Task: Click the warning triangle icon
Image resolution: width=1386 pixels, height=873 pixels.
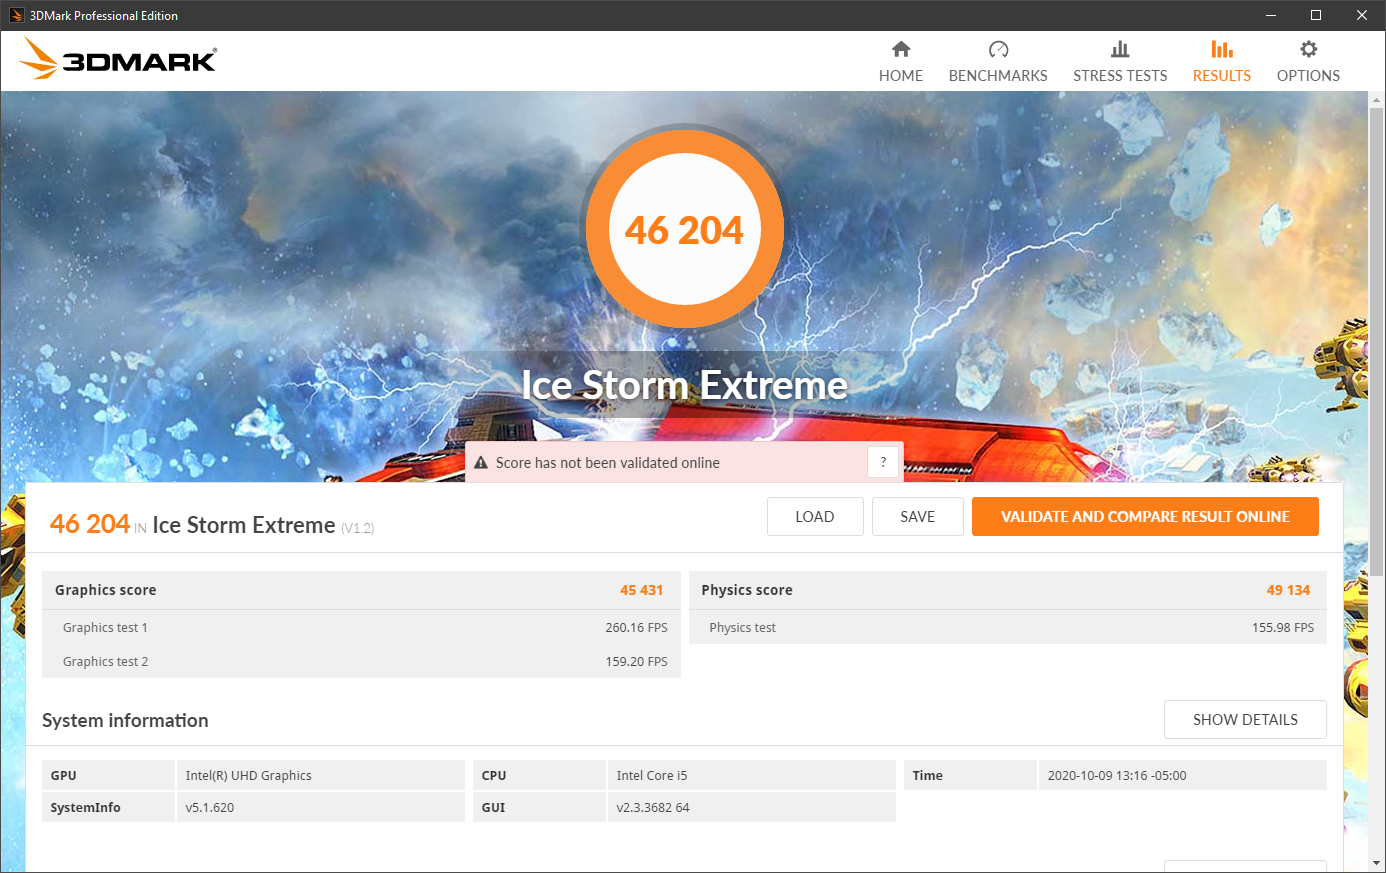Action: click(x=480, y=463)
